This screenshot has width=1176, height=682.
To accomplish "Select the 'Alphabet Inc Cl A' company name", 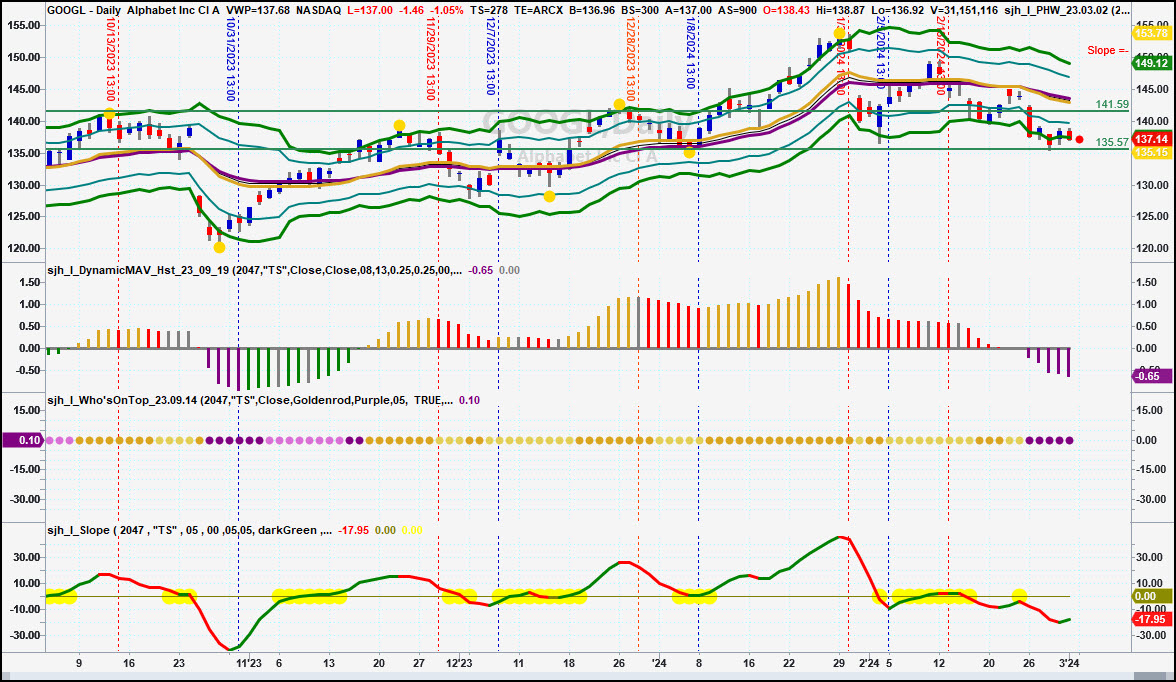I will point(172,11).
